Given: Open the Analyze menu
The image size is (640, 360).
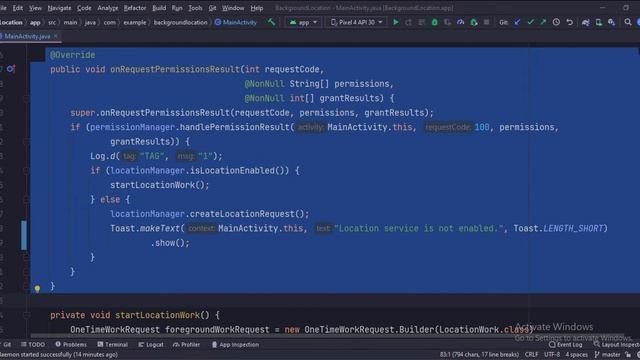Looking at the screenshot, I should 108,8.
